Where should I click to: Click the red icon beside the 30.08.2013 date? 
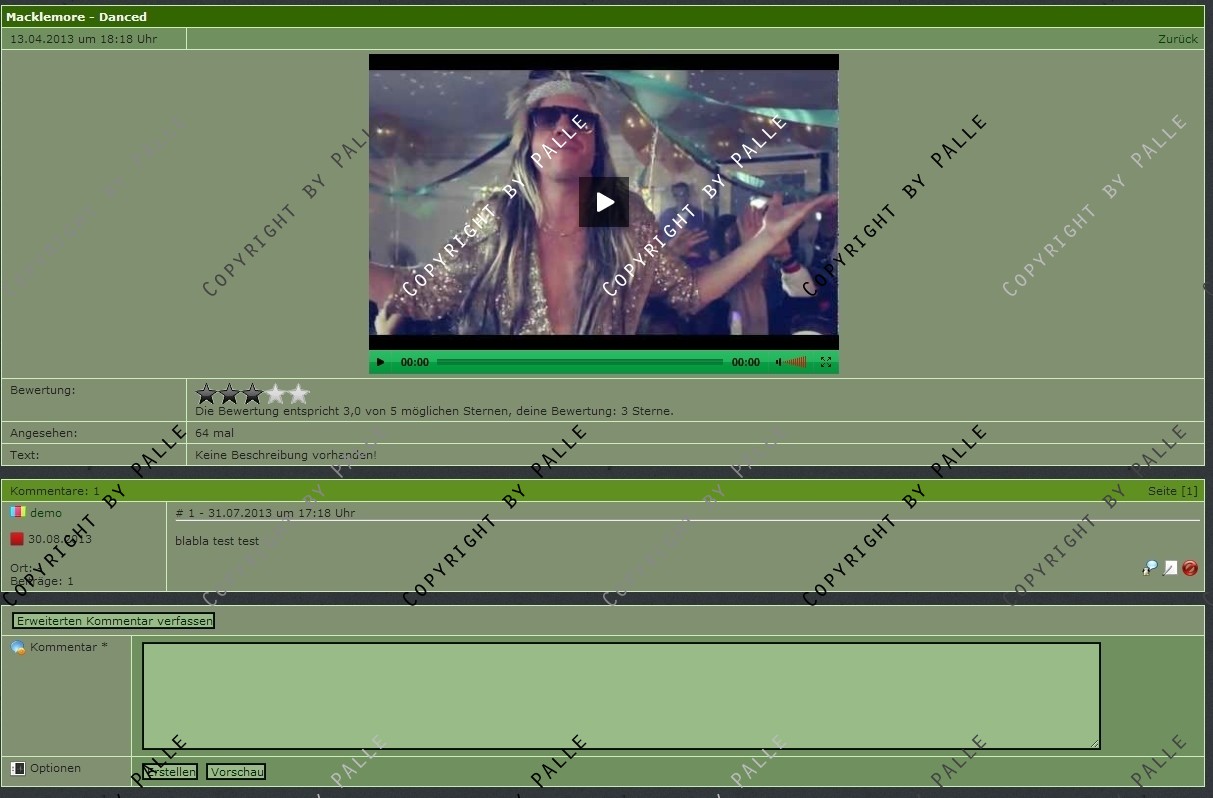pos(17,539)
